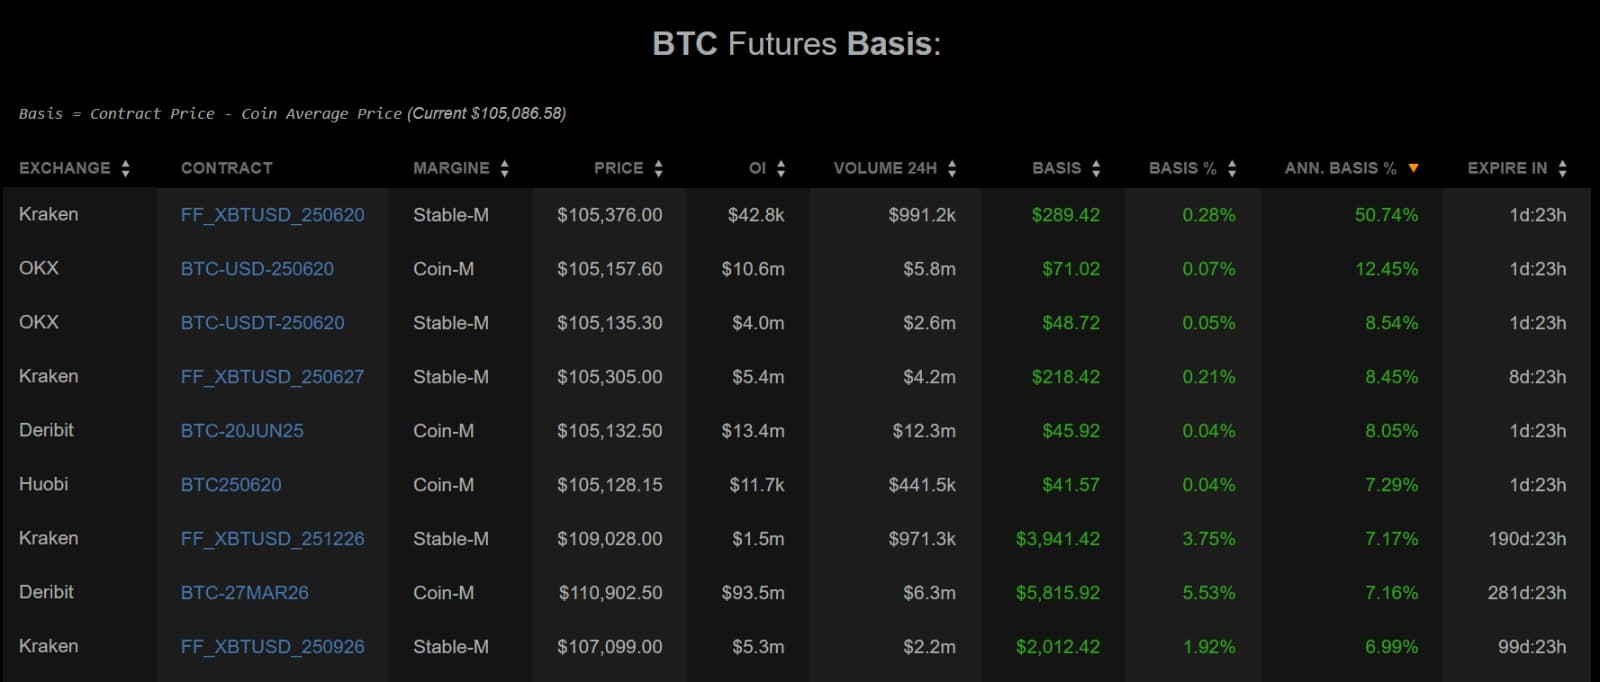This screenshot has width=1600, height=682.
Task: Click the orange sort arrow on ANN. BASIS %
Action: tap(1413, 168)
